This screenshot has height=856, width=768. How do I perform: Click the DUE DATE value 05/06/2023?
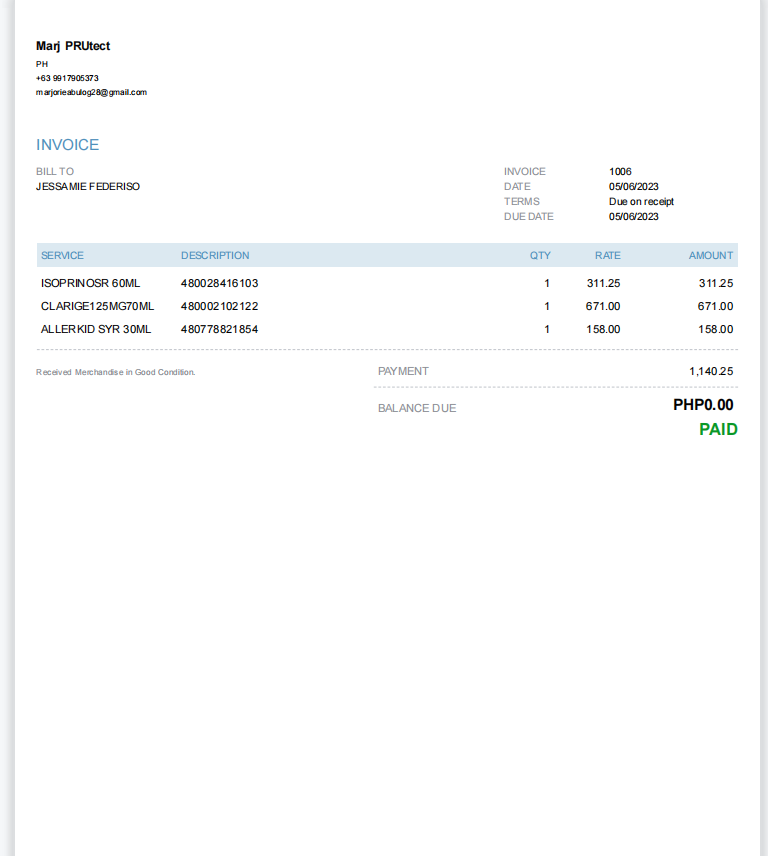click(634, 217)
